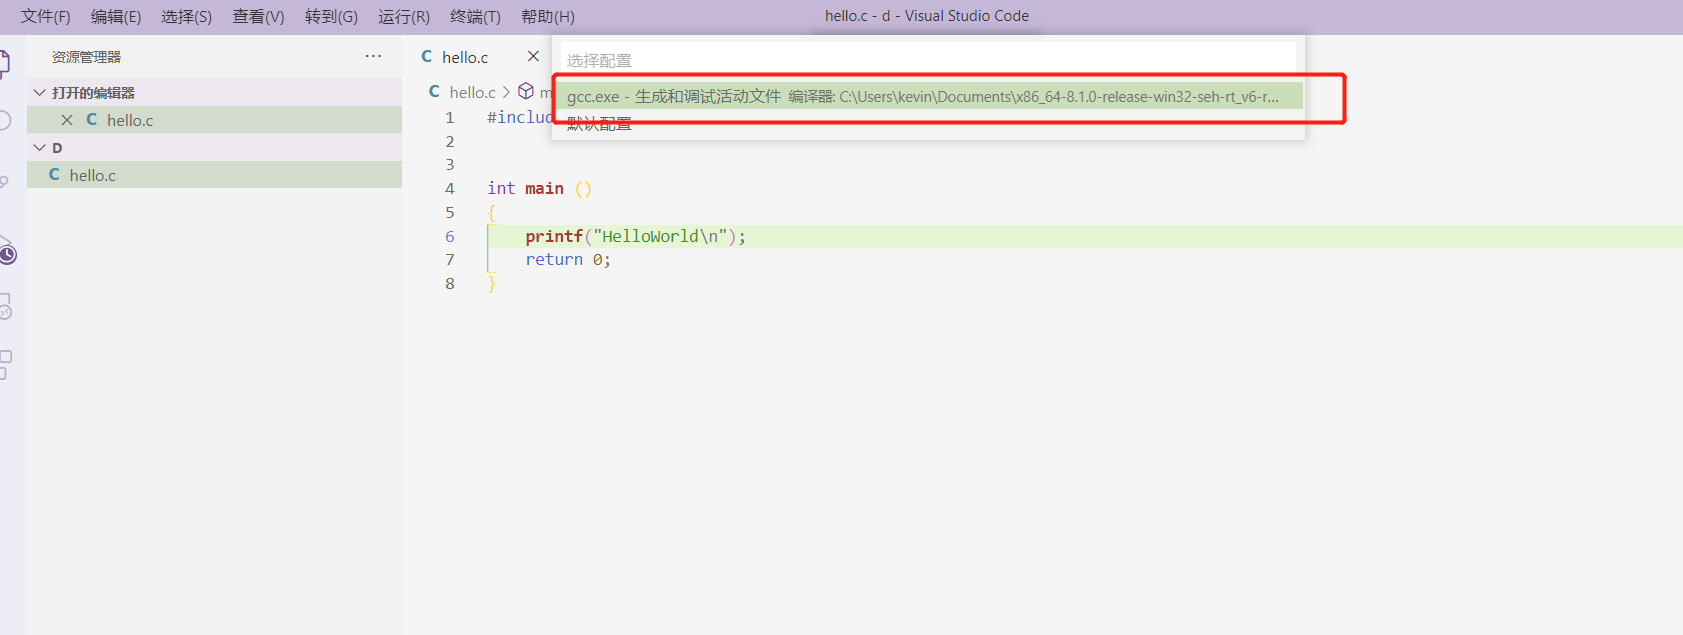Open the 查看(V) menu
1683x635 pixels.
[259, 16]
